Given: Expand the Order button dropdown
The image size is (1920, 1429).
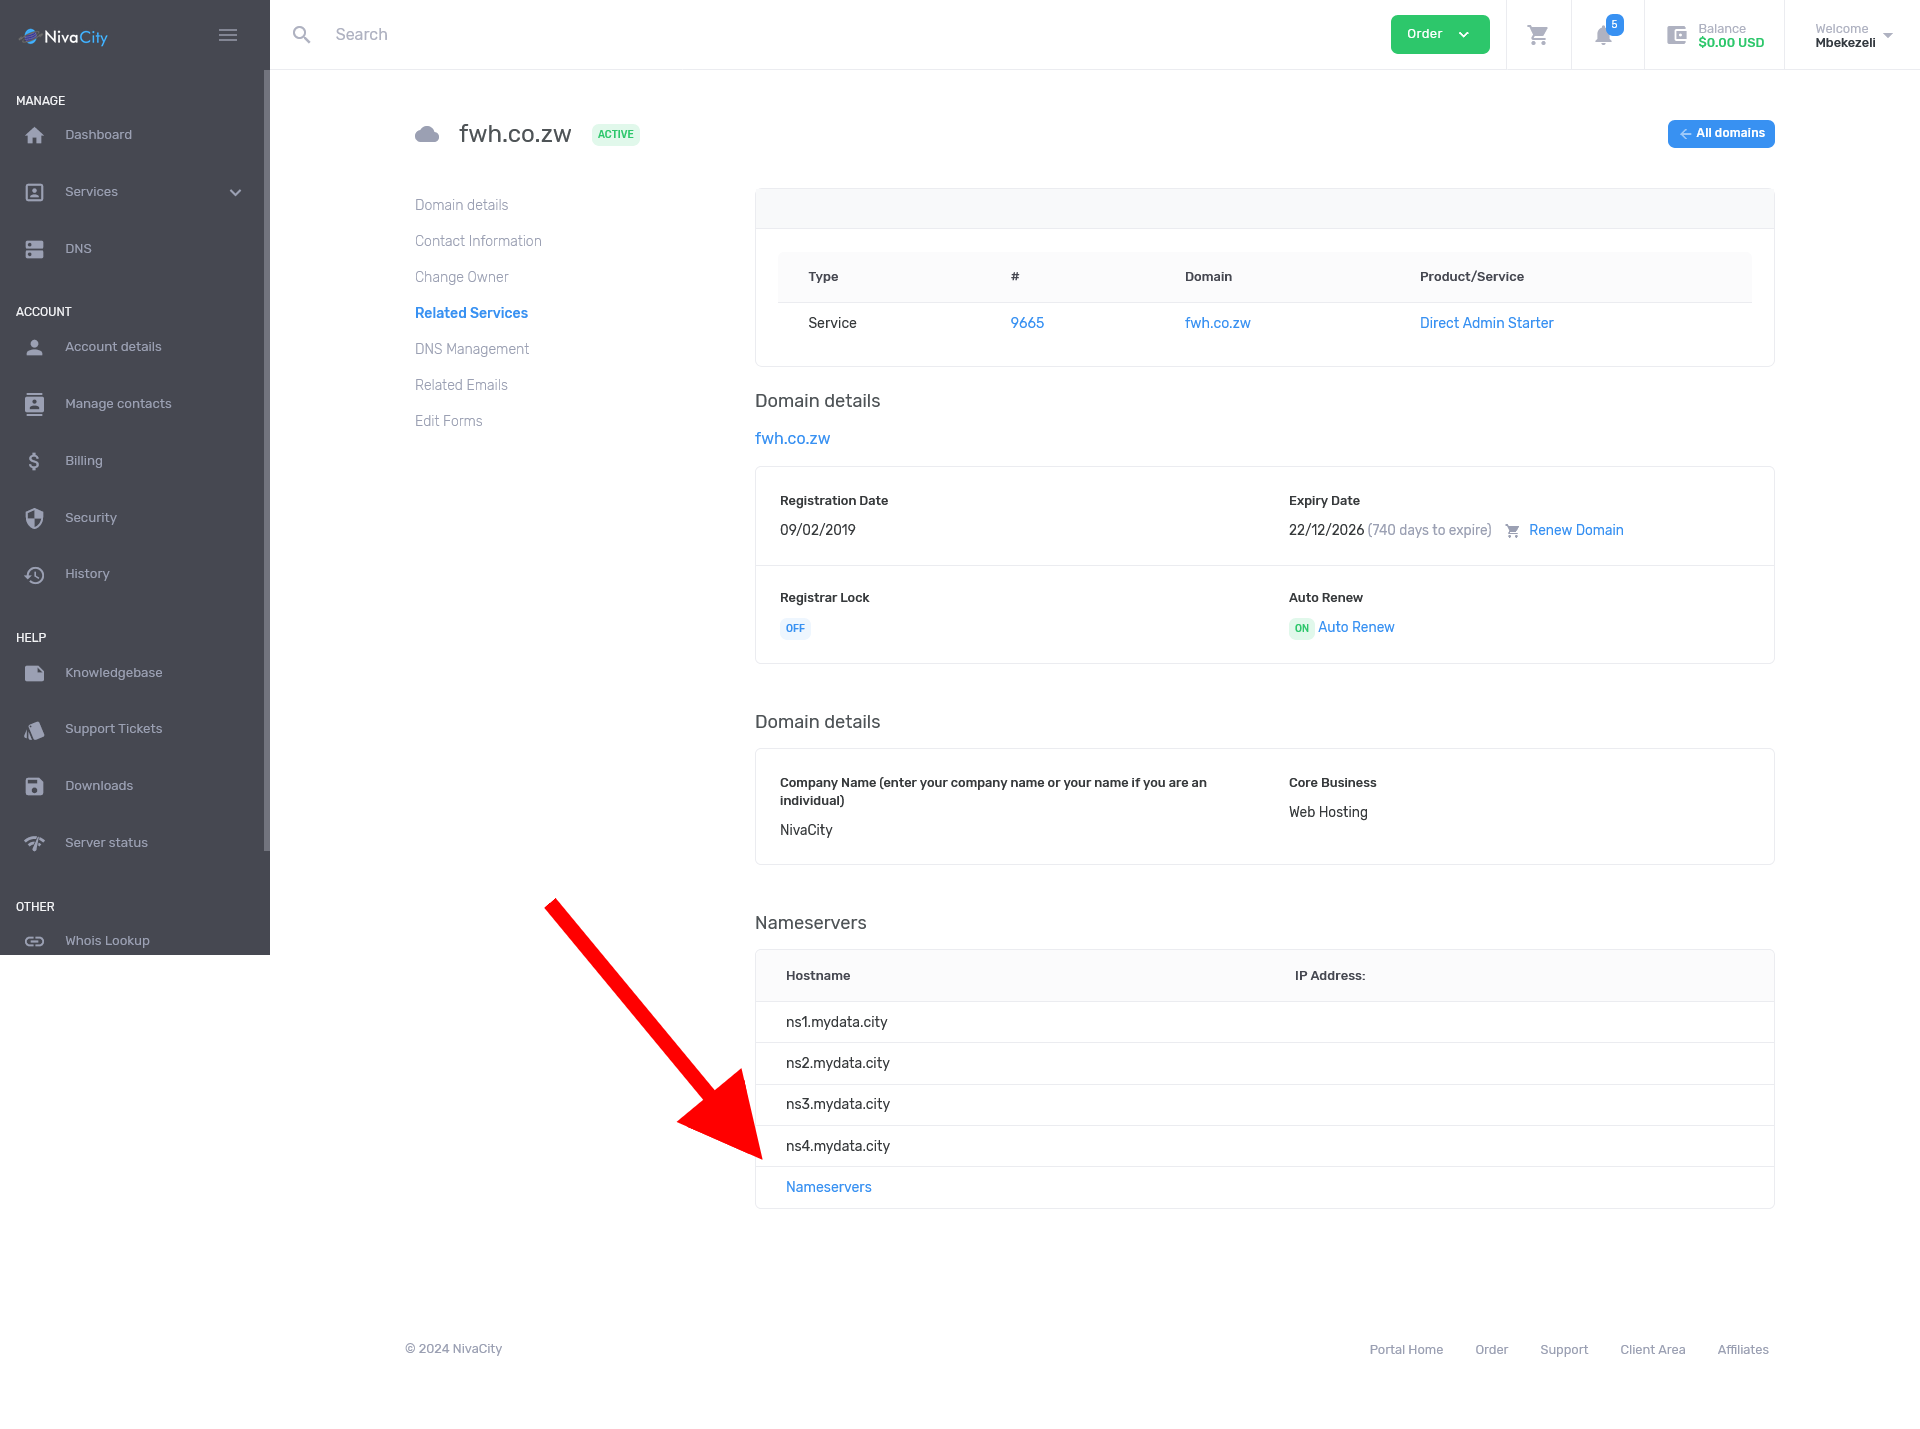Looking at the screenshot, I should (1463, 33).
